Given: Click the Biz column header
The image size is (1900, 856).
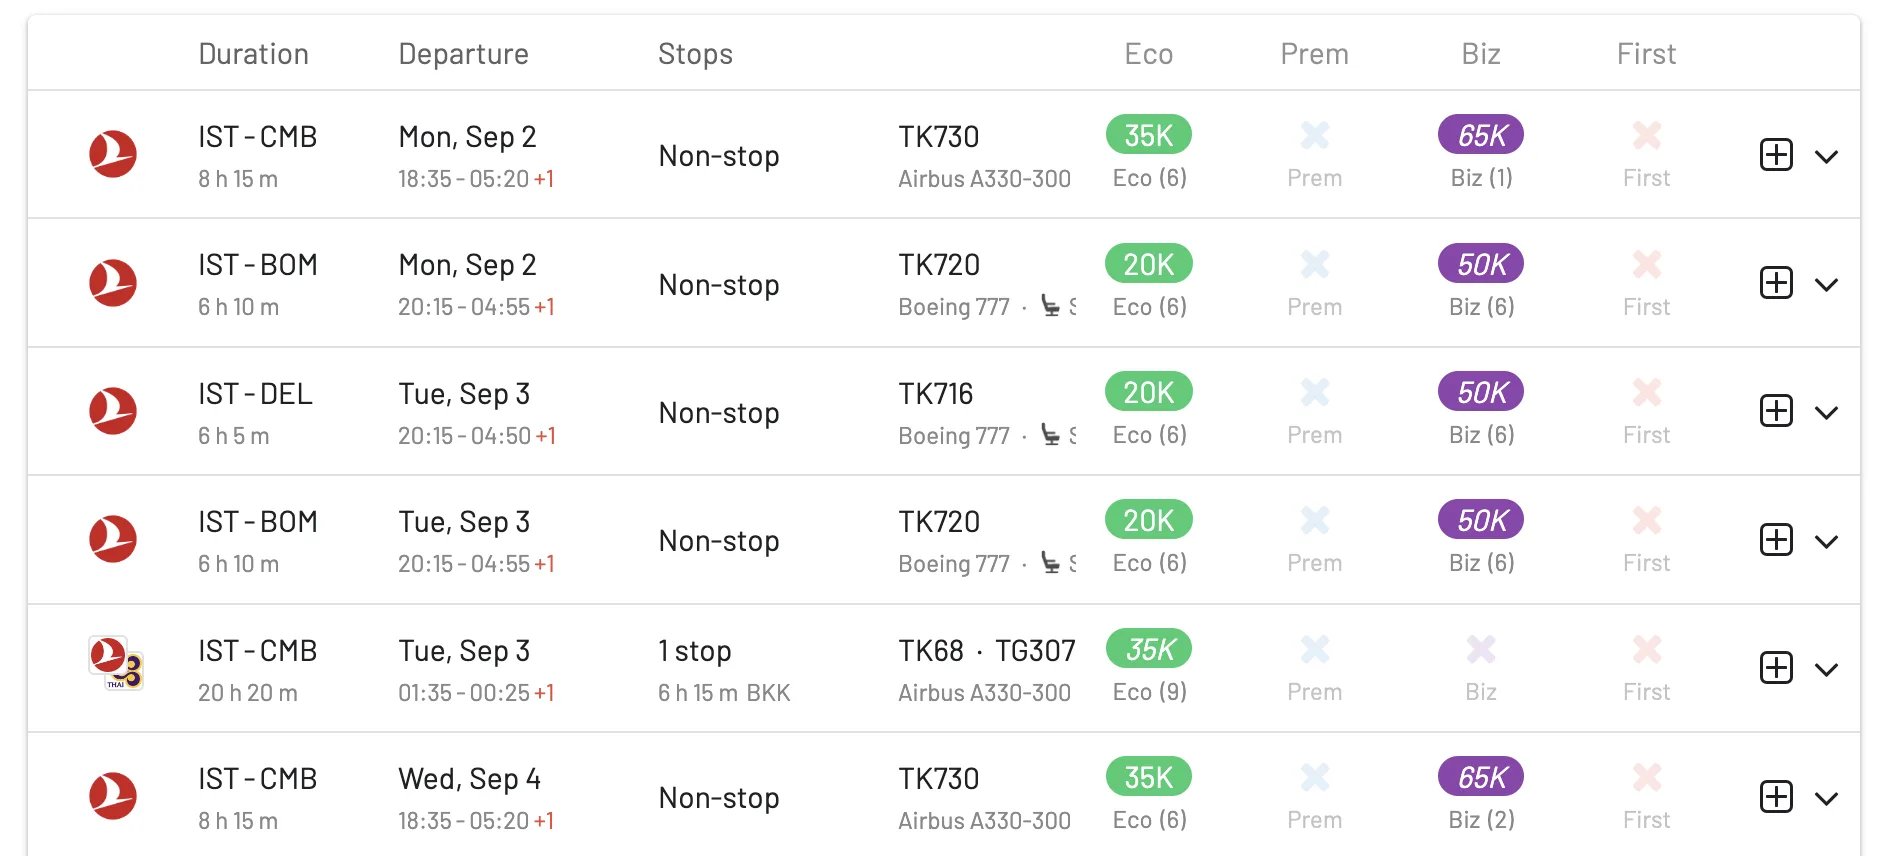Looking at the screenshot, I should click(x=1481, y=54).
